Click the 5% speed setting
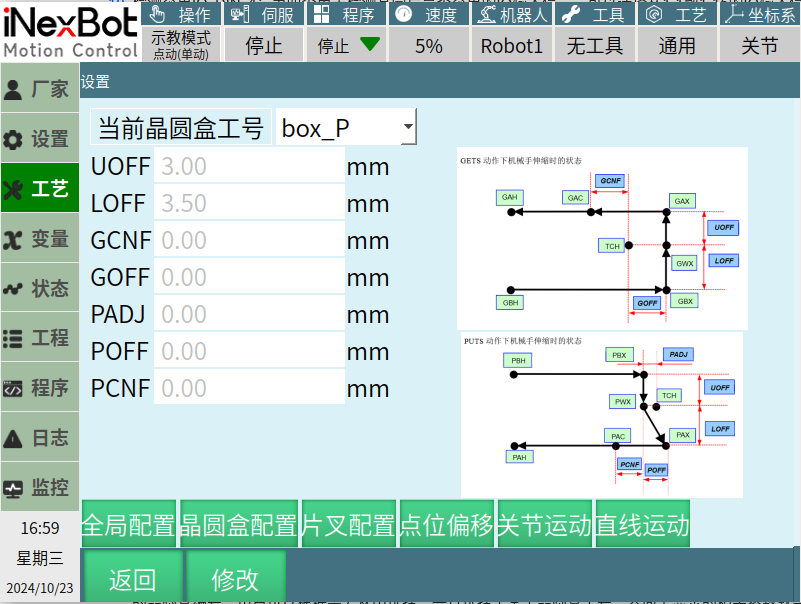Viewport: 801px width, 604px height. coord(429,45)
